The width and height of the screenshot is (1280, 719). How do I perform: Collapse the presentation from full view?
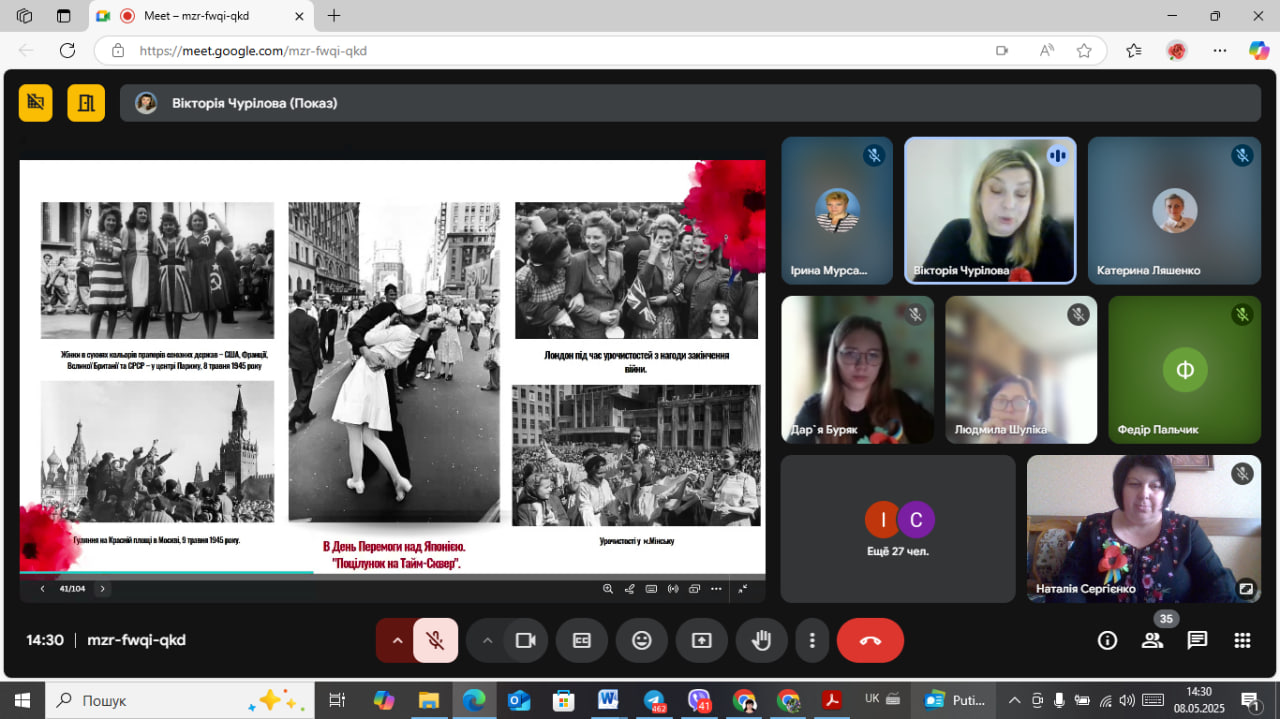(x=743, y=589)
